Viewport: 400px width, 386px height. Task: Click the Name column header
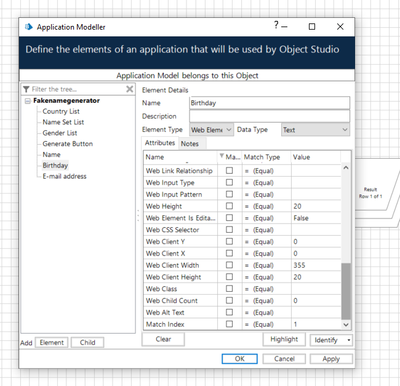(x=181, y=157)
